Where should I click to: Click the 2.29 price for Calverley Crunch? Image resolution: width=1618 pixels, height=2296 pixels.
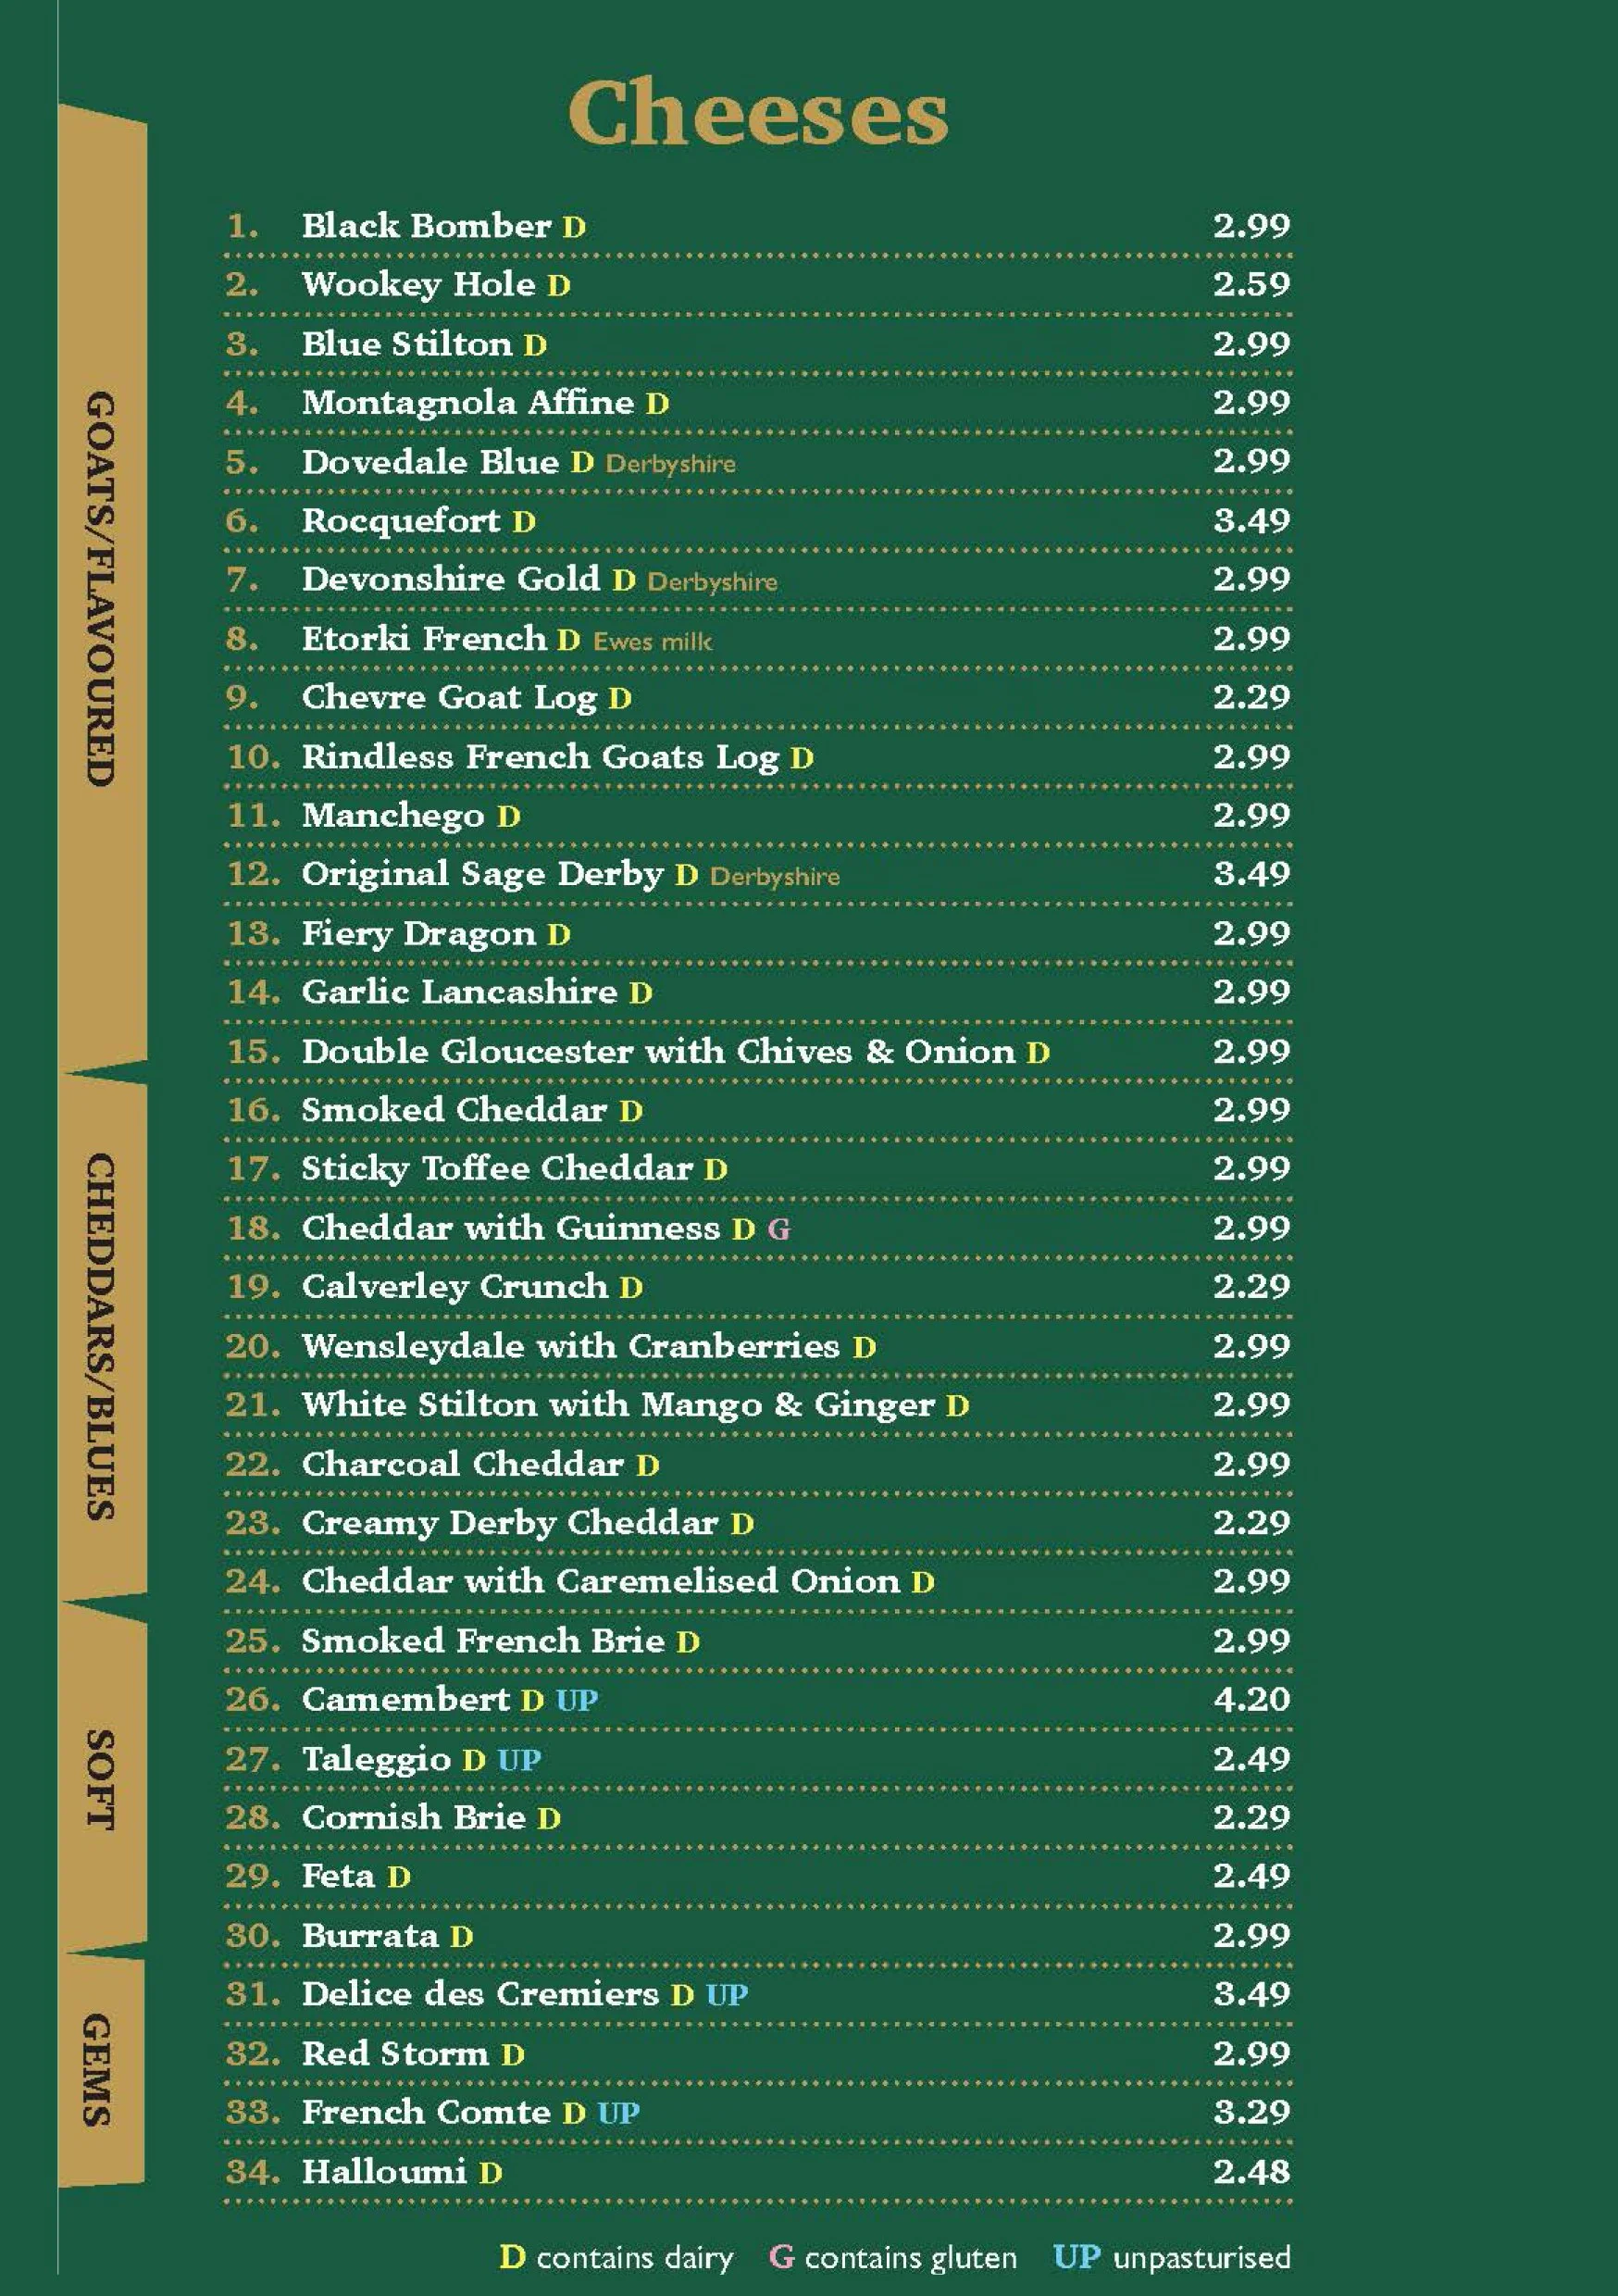click(x=1252, y=1287)
